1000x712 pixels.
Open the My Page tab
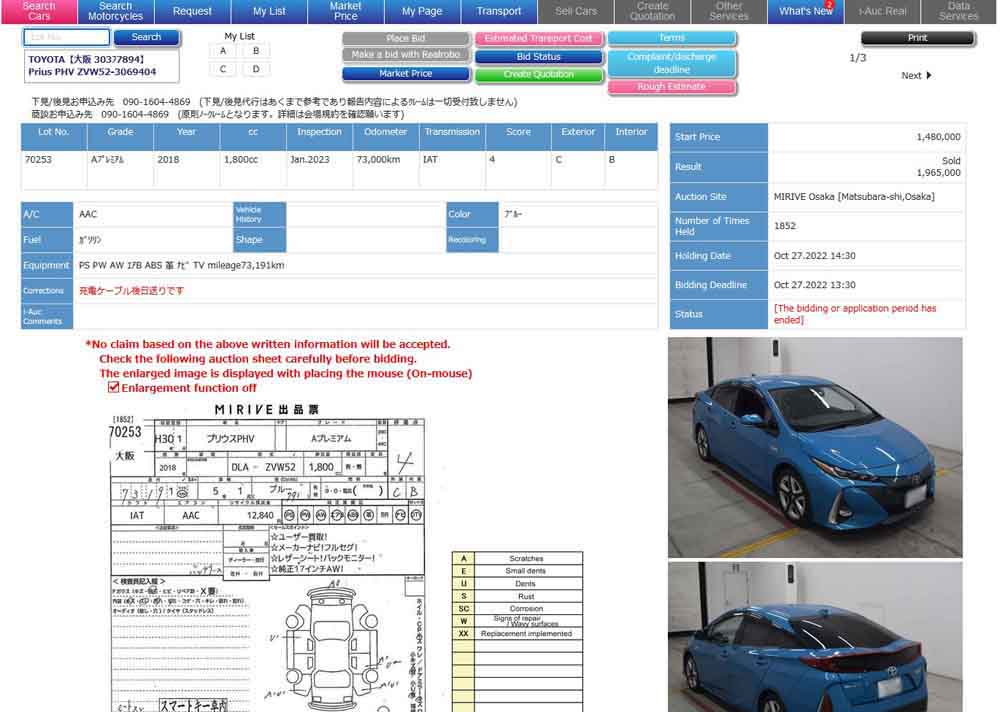[x=422, y=11]
